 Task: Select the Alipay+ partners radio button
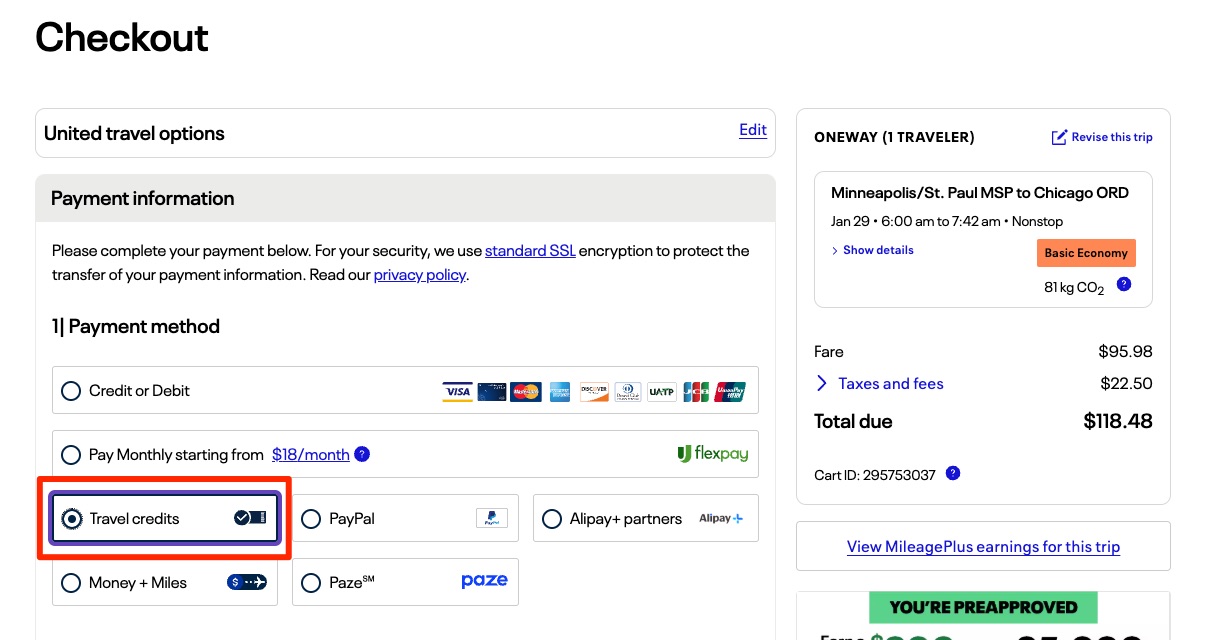pyautogui.click(x=552, y=519)
